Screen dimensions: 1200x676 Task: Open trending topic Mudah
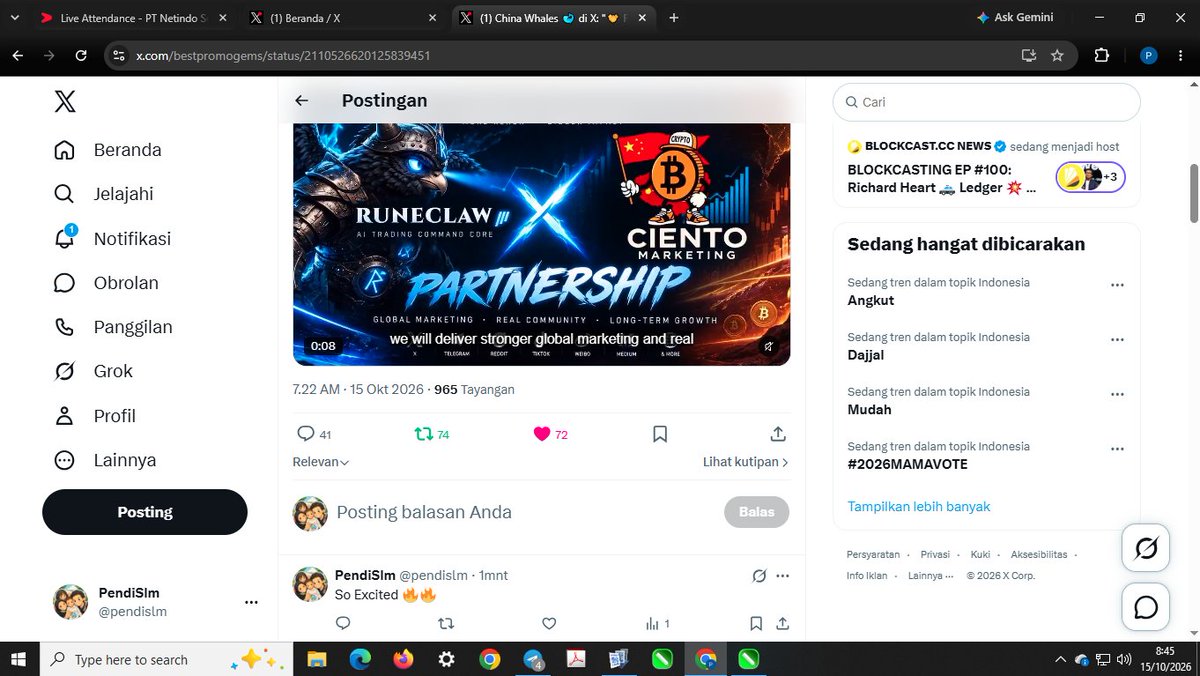click(x=869, y=409)
